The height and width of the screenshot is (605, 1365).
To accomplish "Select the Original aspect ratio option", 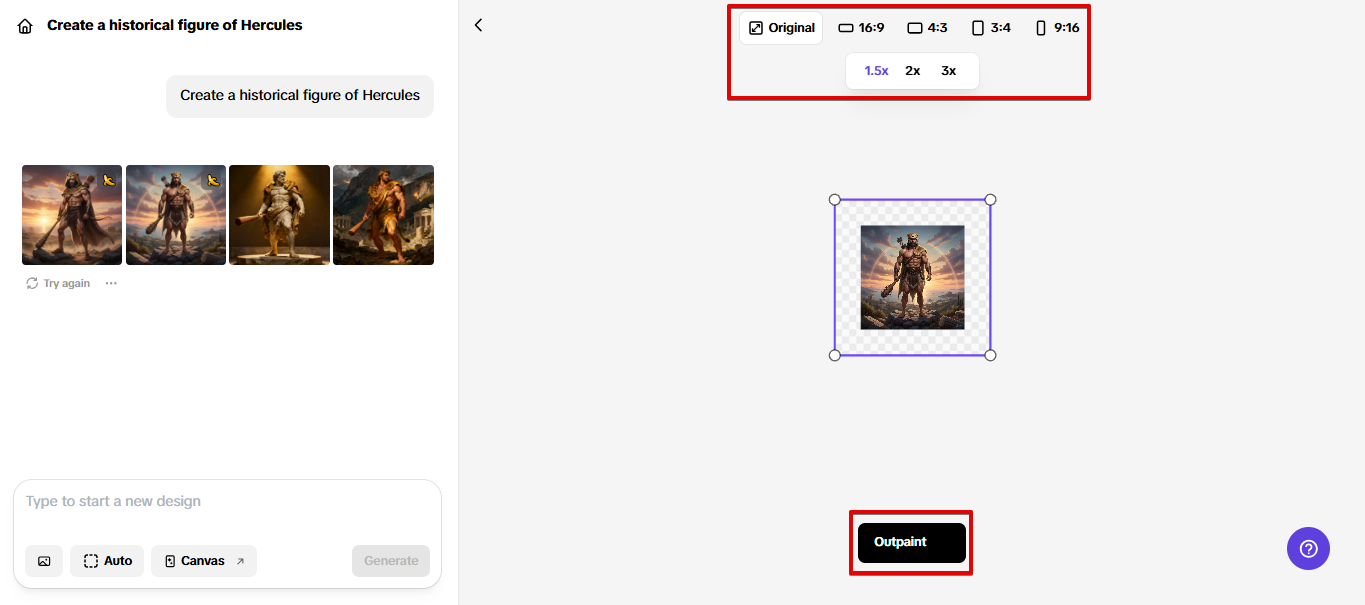I will point(781,28).
